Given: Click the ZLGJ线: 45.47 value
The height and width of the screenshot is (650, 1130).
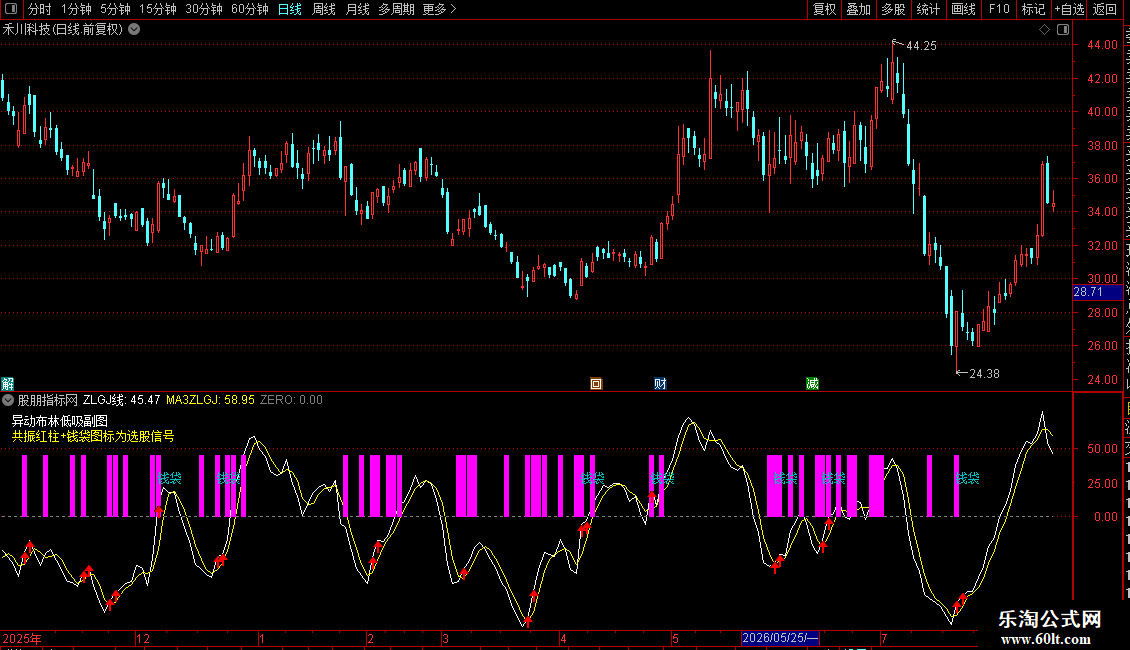Looking at the screenshot, I should (122, 400).
